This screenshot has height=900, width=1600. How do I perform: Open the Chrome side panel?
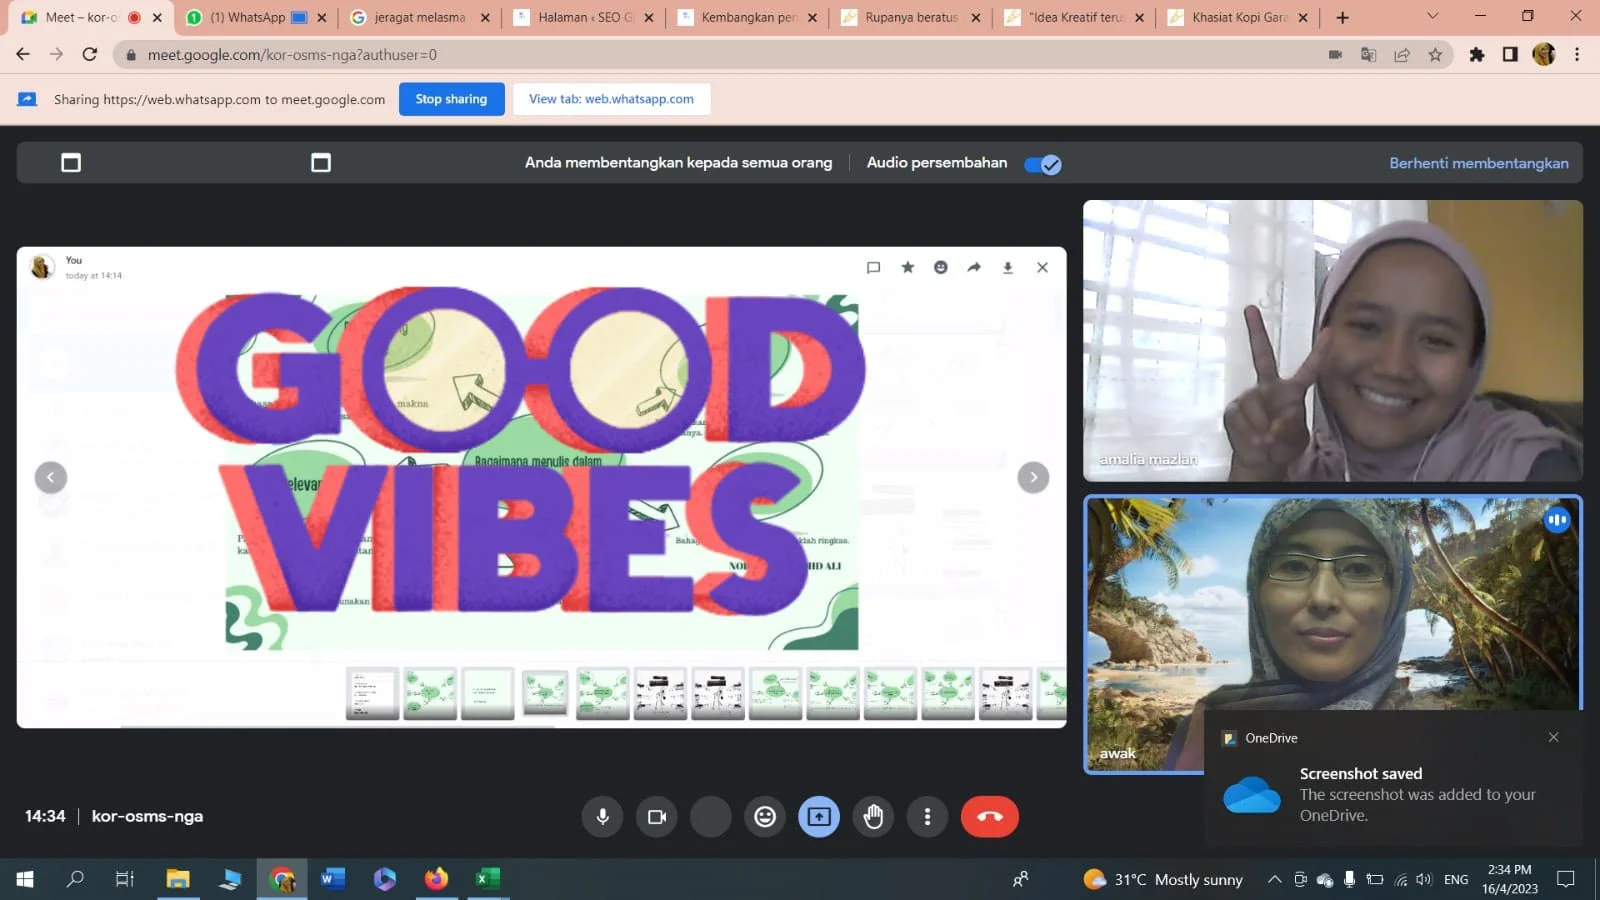click(1510, 55)
